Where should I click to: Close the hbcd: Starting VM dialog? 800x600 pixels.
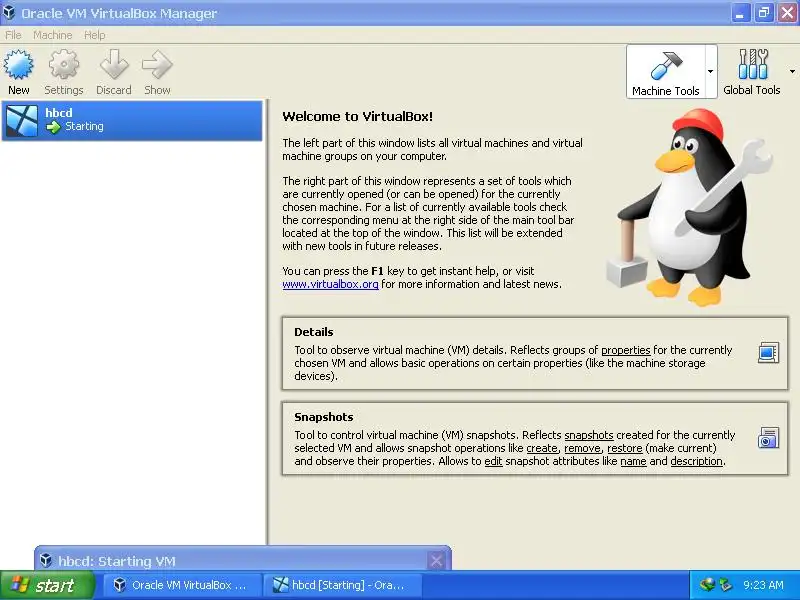coord(436,561)
